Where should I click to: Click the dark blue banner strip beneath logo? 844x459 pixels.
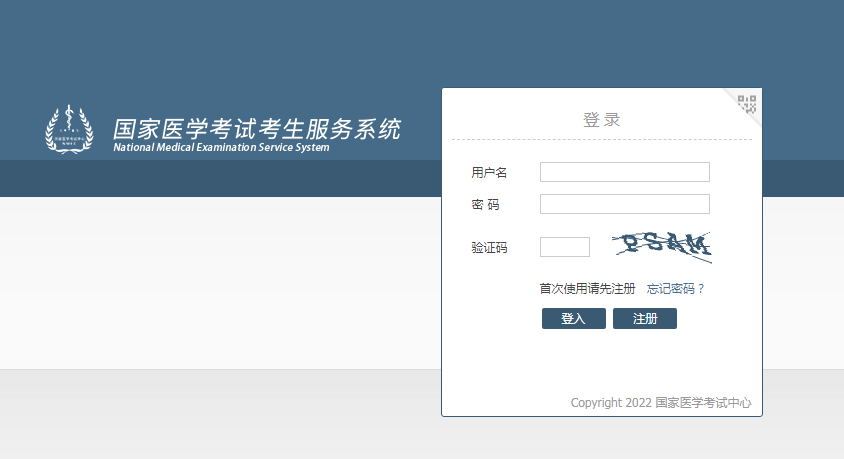220,178
